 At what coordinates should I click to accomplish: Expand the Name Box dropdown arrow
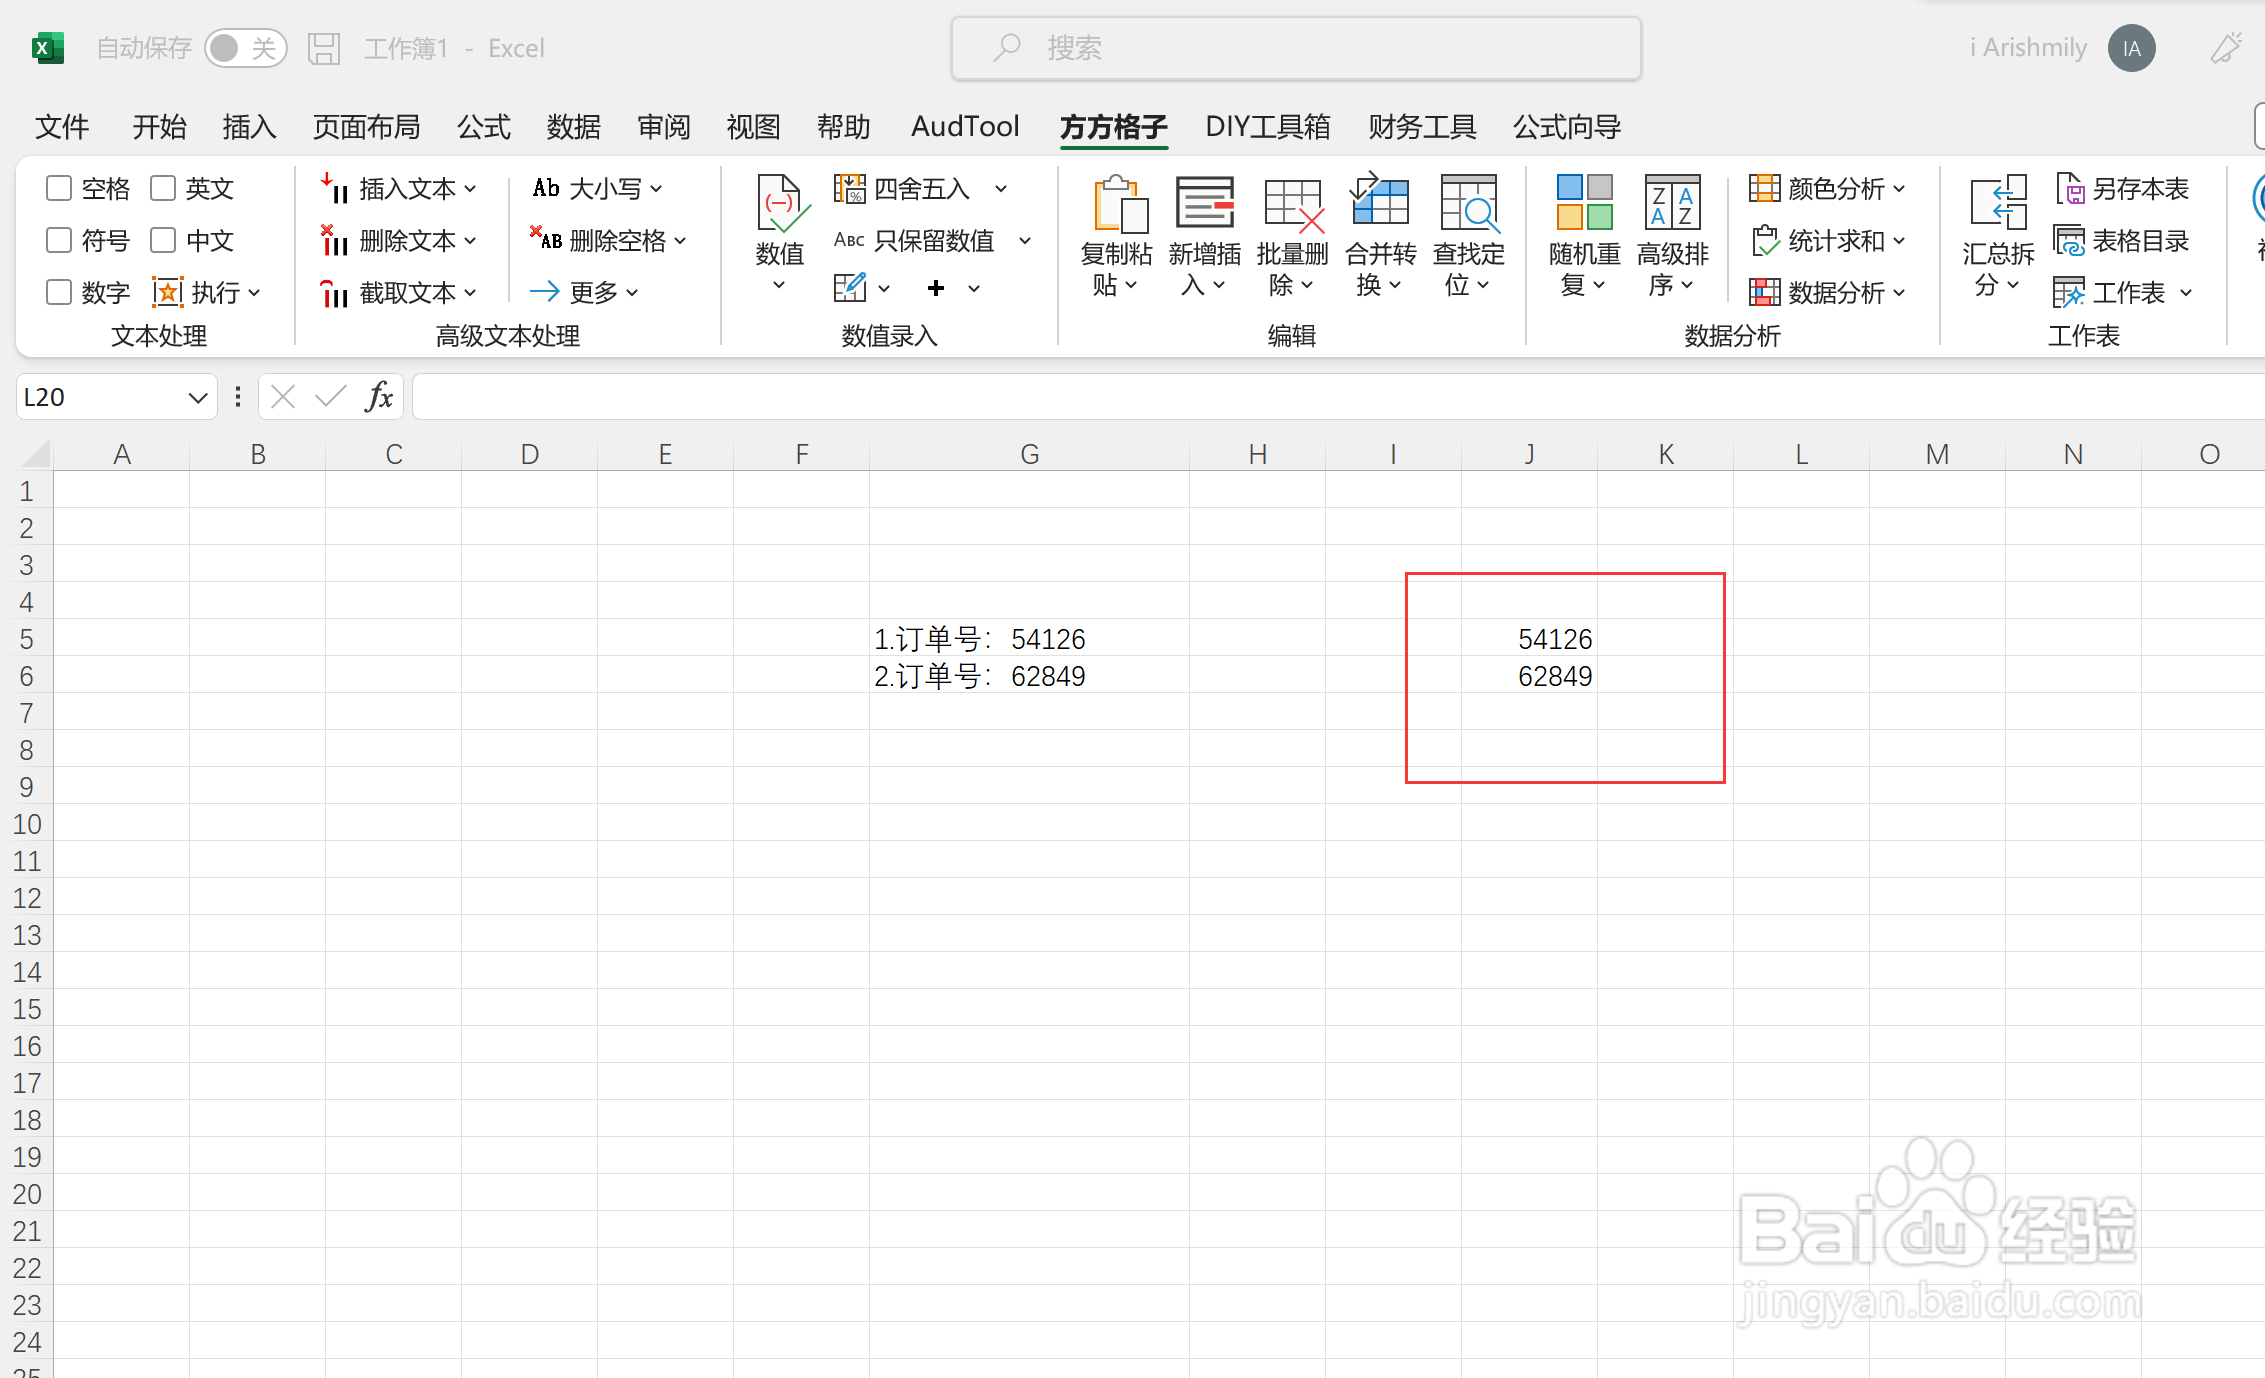(x=197, y=398)
